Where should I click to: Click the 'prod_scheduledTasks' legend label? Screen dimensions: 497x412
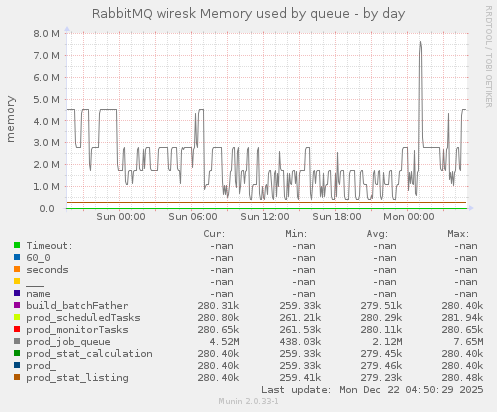[x=83, y=318]
